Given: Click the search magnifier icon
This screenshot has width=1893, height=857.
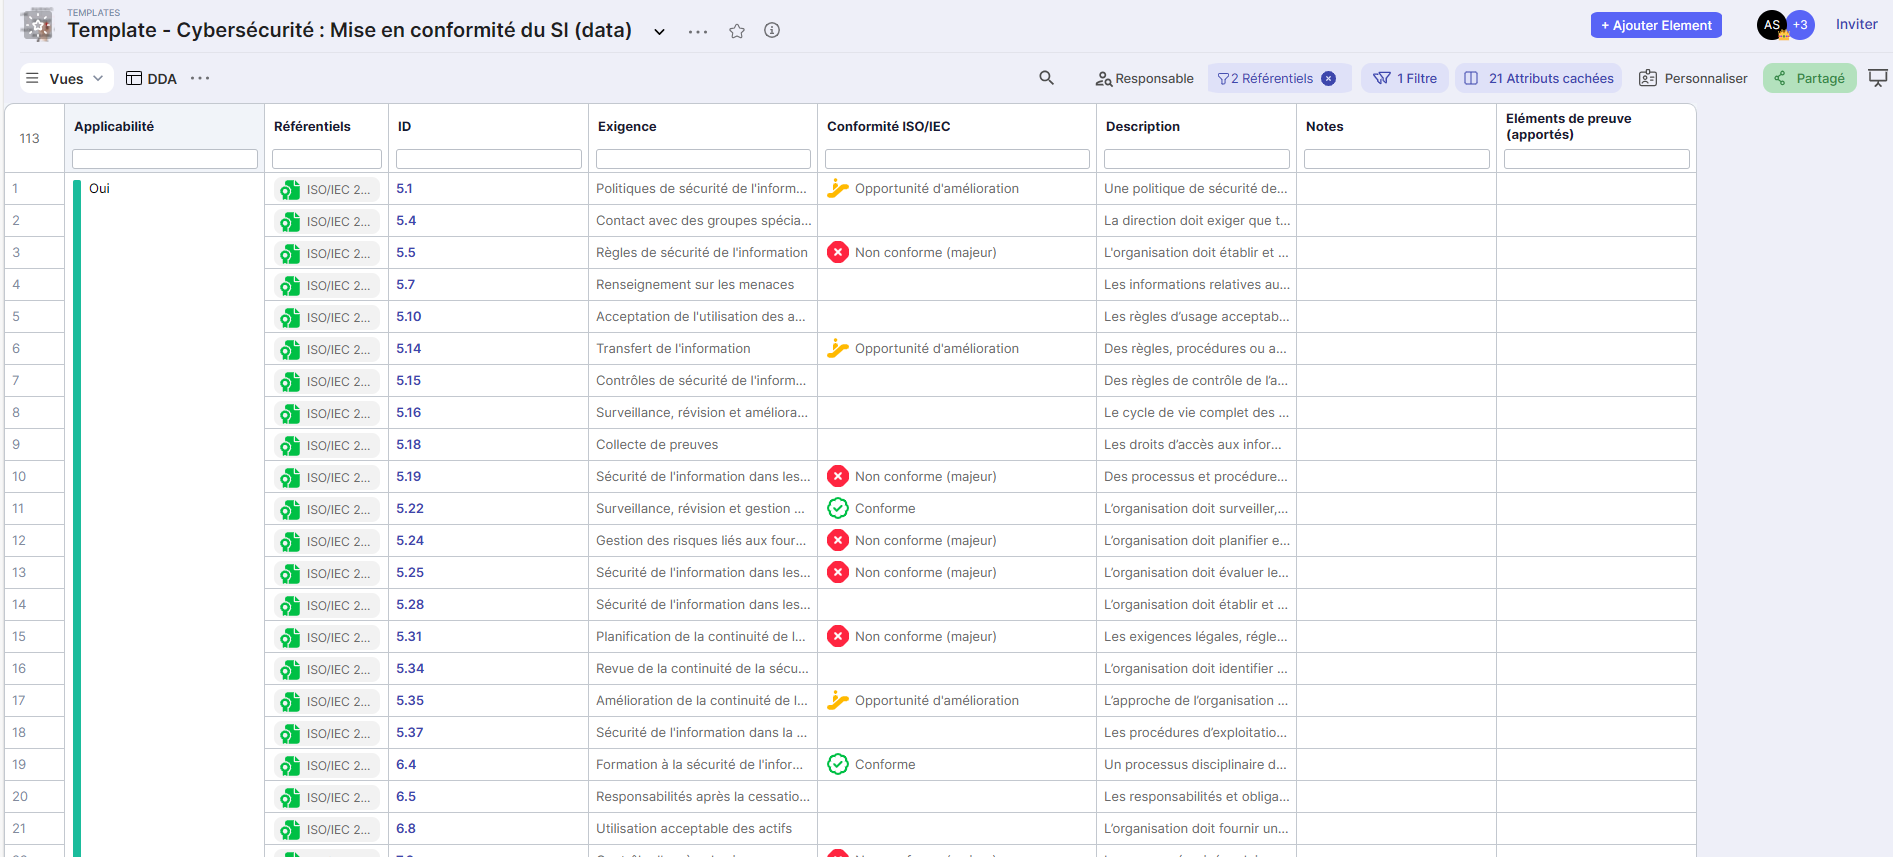Looking at the screenshot, I should [x=1046, y=78].
